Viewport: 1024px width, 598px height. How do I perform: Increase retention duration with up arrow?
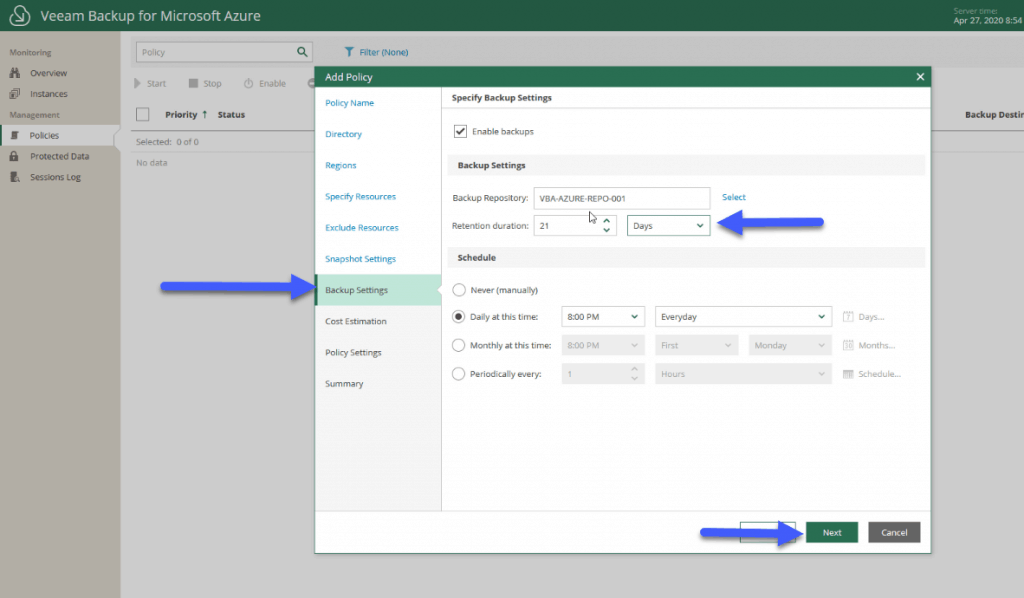(x=607, y=221)
